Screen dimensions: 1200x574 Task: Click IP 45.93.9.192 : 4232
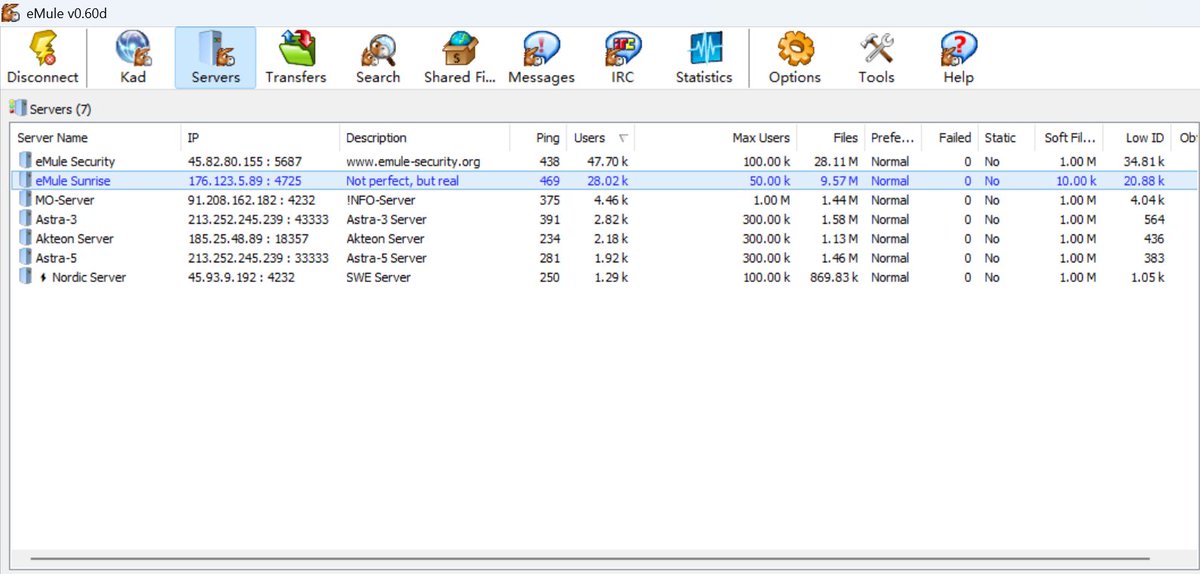242,277
